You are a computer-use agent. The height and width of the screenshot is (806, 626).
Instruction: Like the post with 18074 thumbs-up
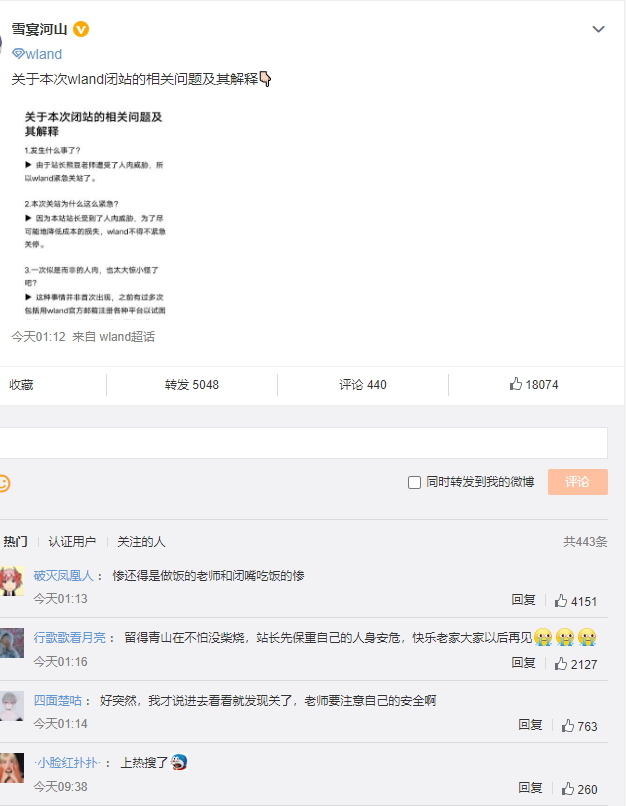pyautogui.click(x=534, y=384)
